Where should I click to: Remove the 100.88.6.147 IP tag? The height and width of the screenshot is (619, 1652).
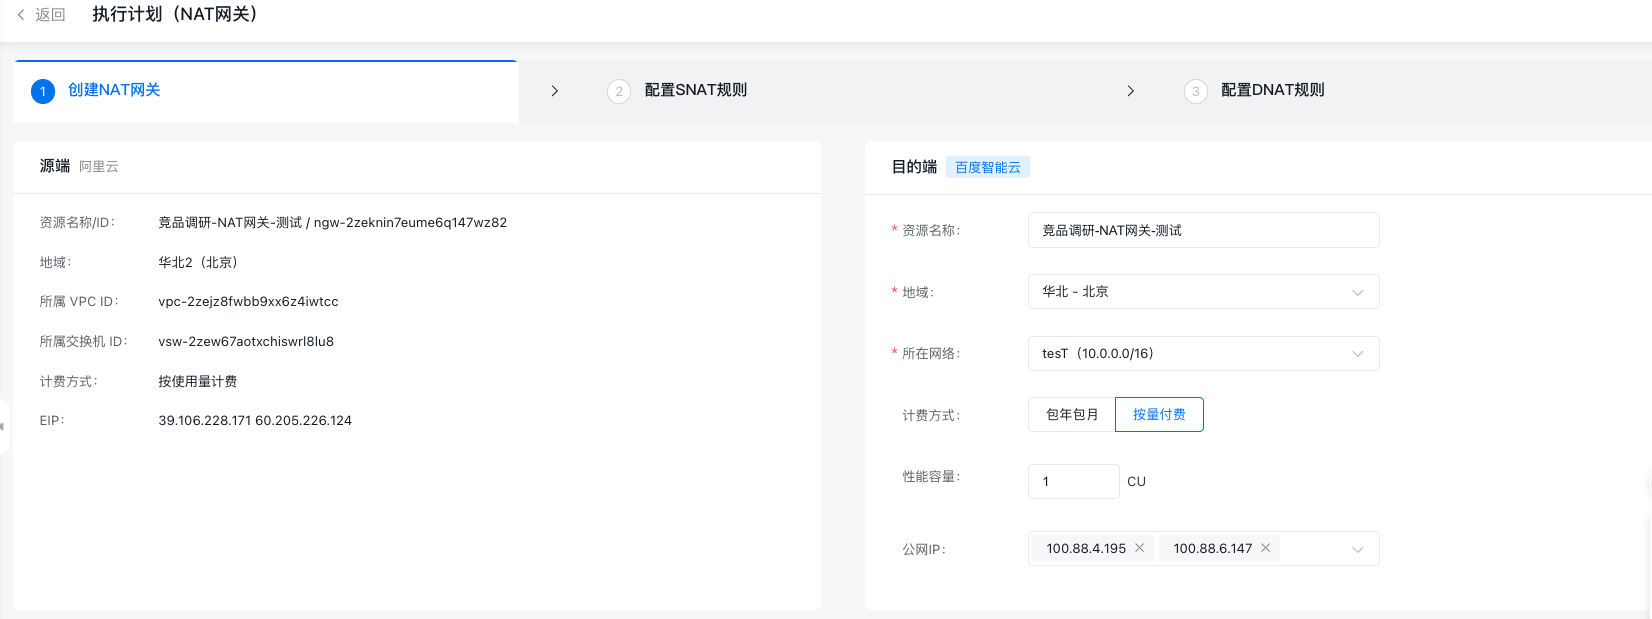[1266, 548]
